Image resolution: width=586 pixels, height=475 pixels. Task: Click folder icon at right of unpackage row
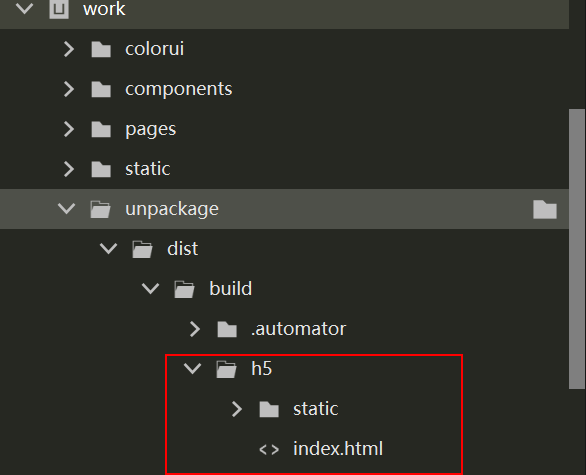click(545, 209)
